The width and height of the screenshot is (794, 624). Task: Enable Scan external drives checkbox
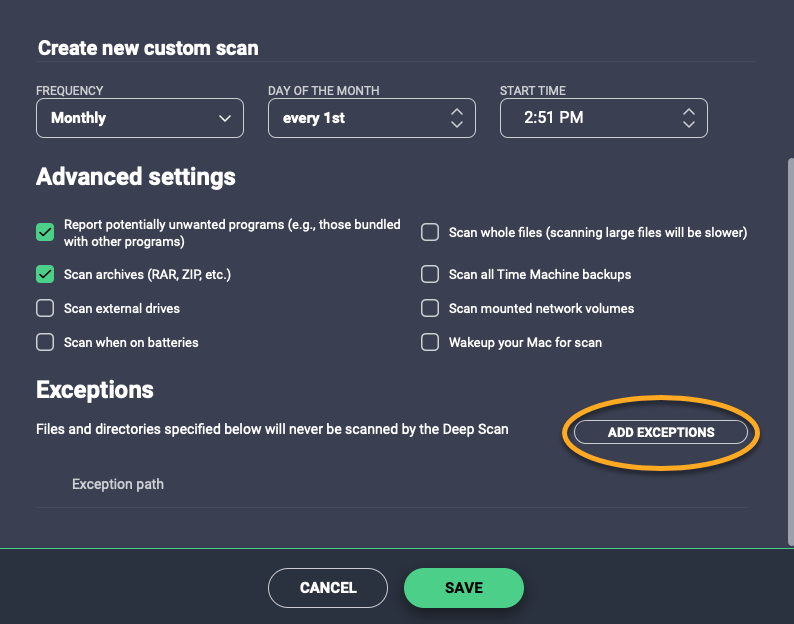click(x=45, y=308)
